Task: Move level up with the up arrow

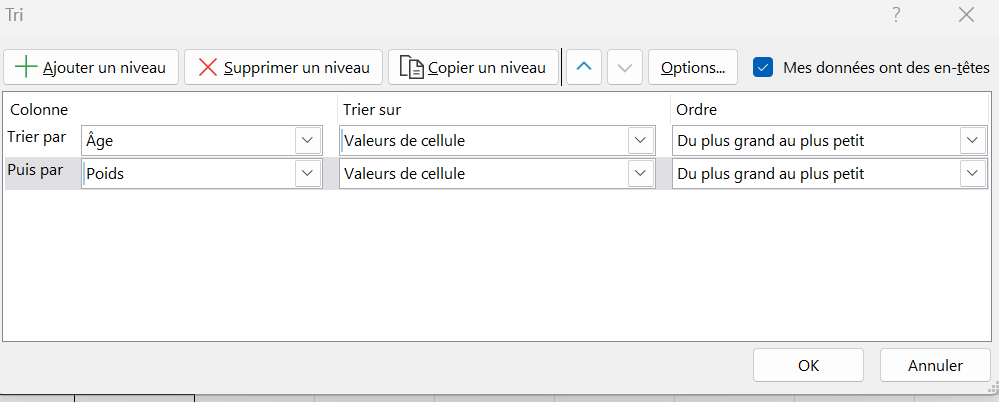Action: pos(585,67)
